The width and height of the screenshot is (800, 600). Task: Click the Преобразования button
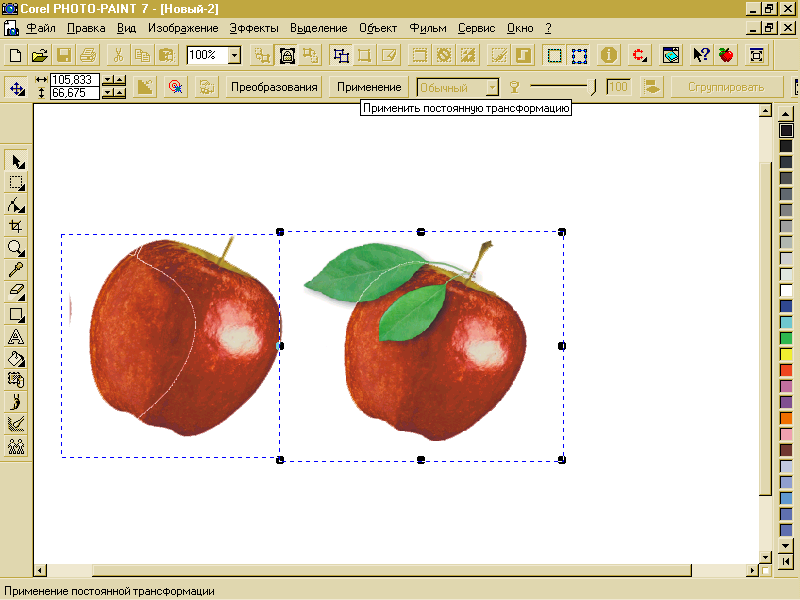point(274,87)
